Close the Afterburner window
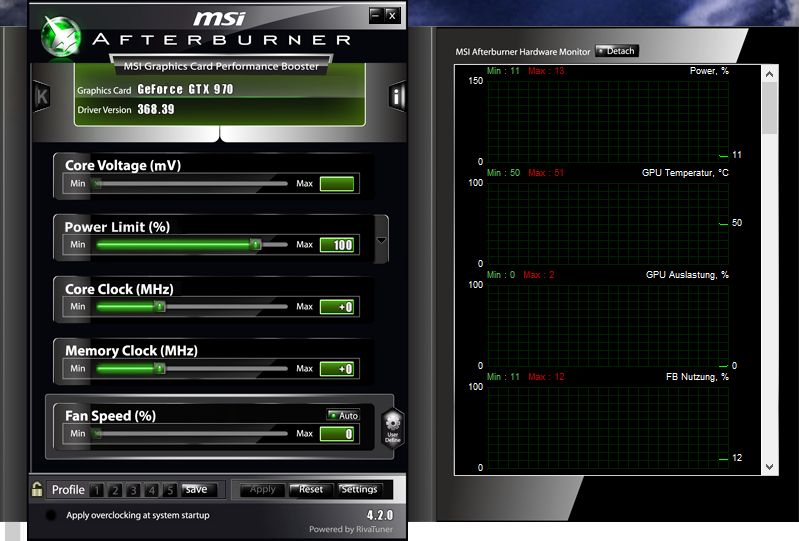 click(x=392, y=16)
